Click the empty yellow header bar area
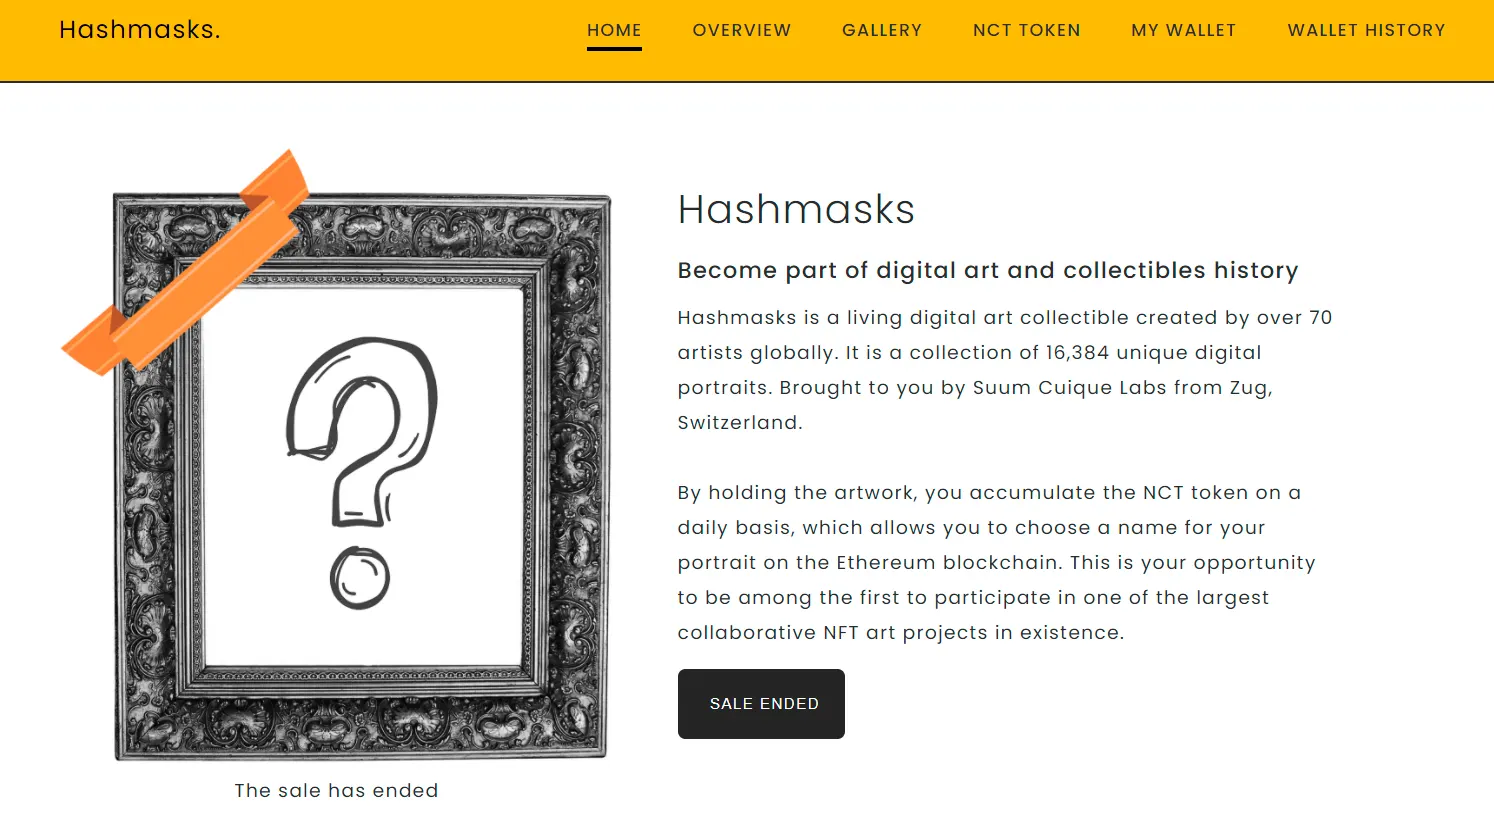This screenshot has height=827, width=1494. click(400, 40)
